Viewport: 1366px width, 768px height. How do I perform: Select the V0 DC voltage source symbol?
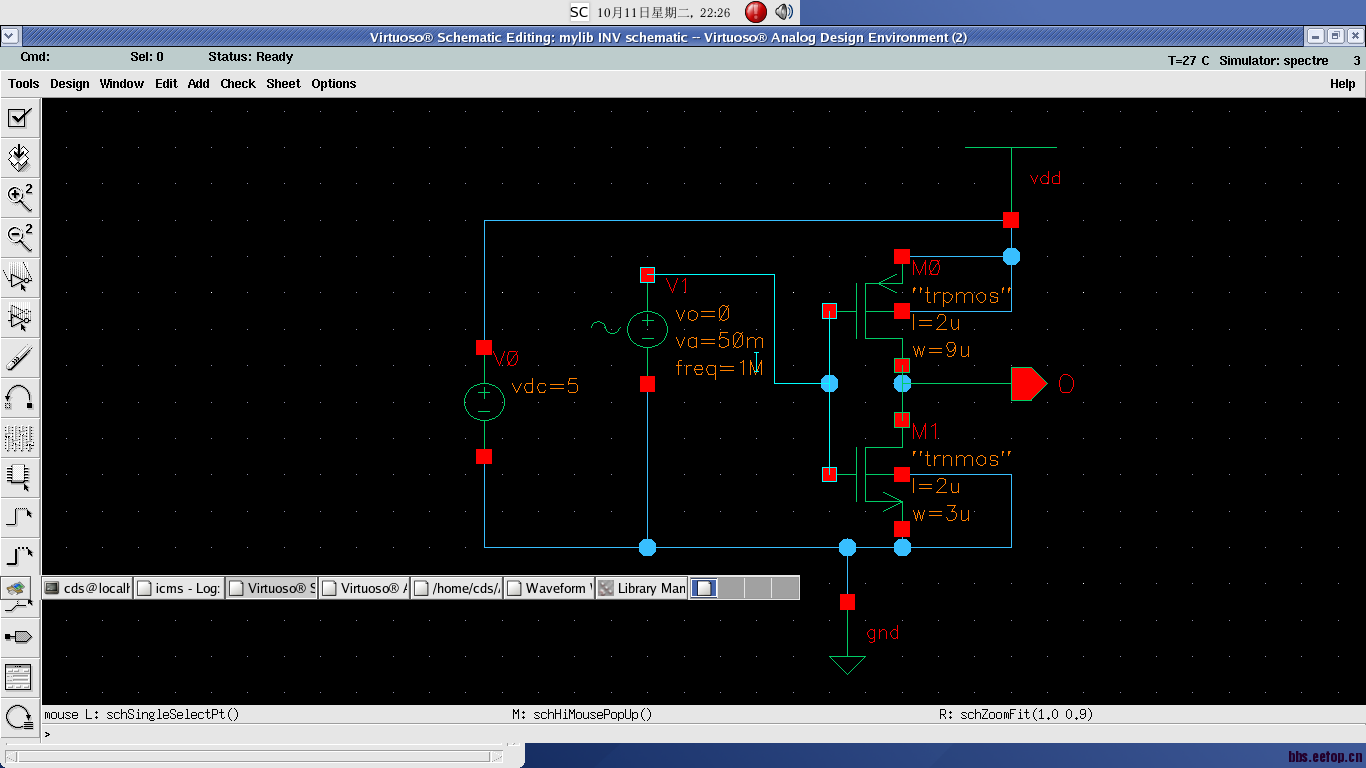[484, 402]
